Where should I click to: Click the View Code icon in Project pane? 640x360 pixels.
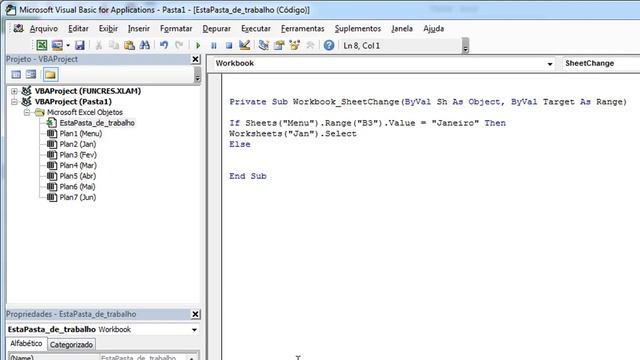pos(16,74)
